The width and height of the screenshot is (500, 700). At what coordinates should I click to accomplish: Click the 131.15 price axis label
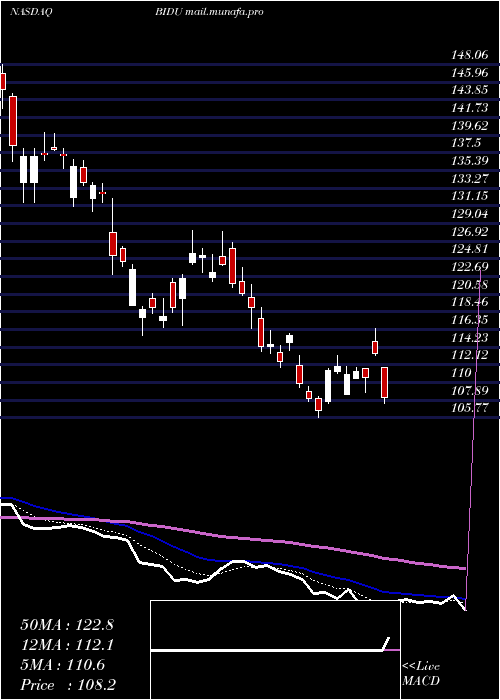(470, 196)
